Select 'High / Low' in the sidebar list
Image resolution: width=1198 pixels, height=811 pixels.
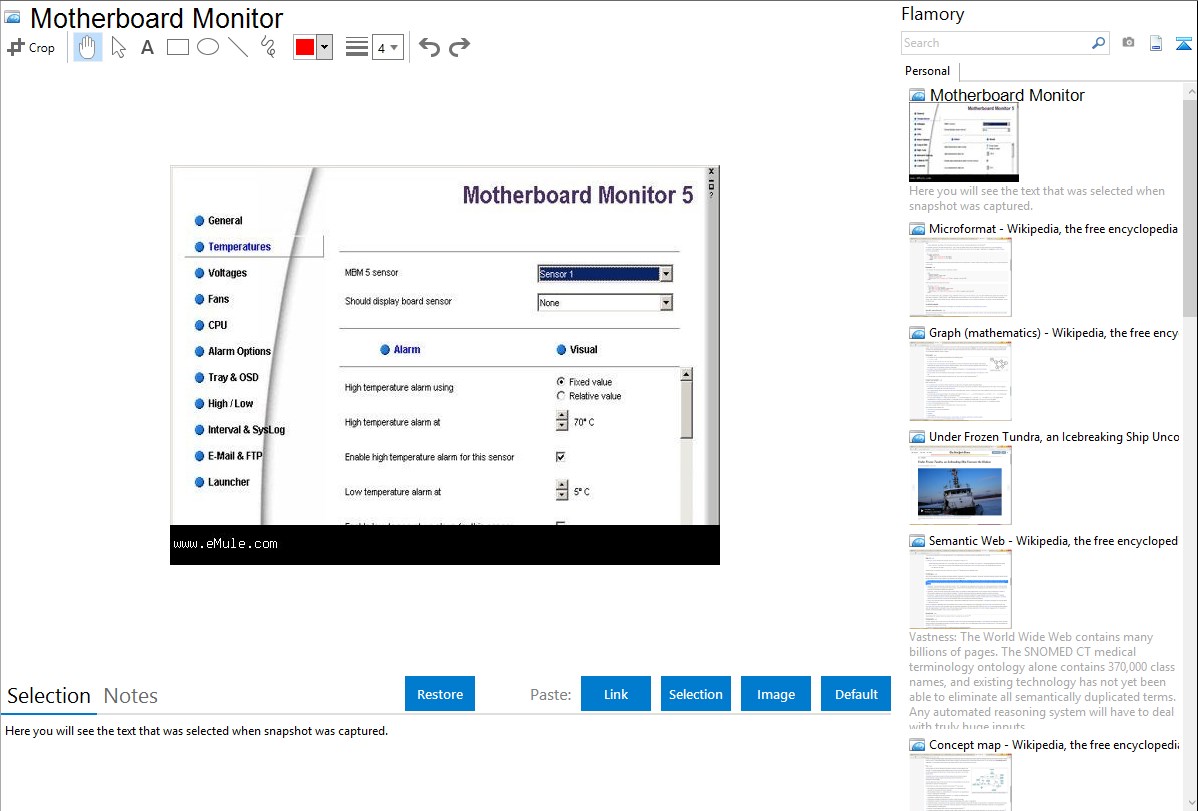tap(224, 404)
